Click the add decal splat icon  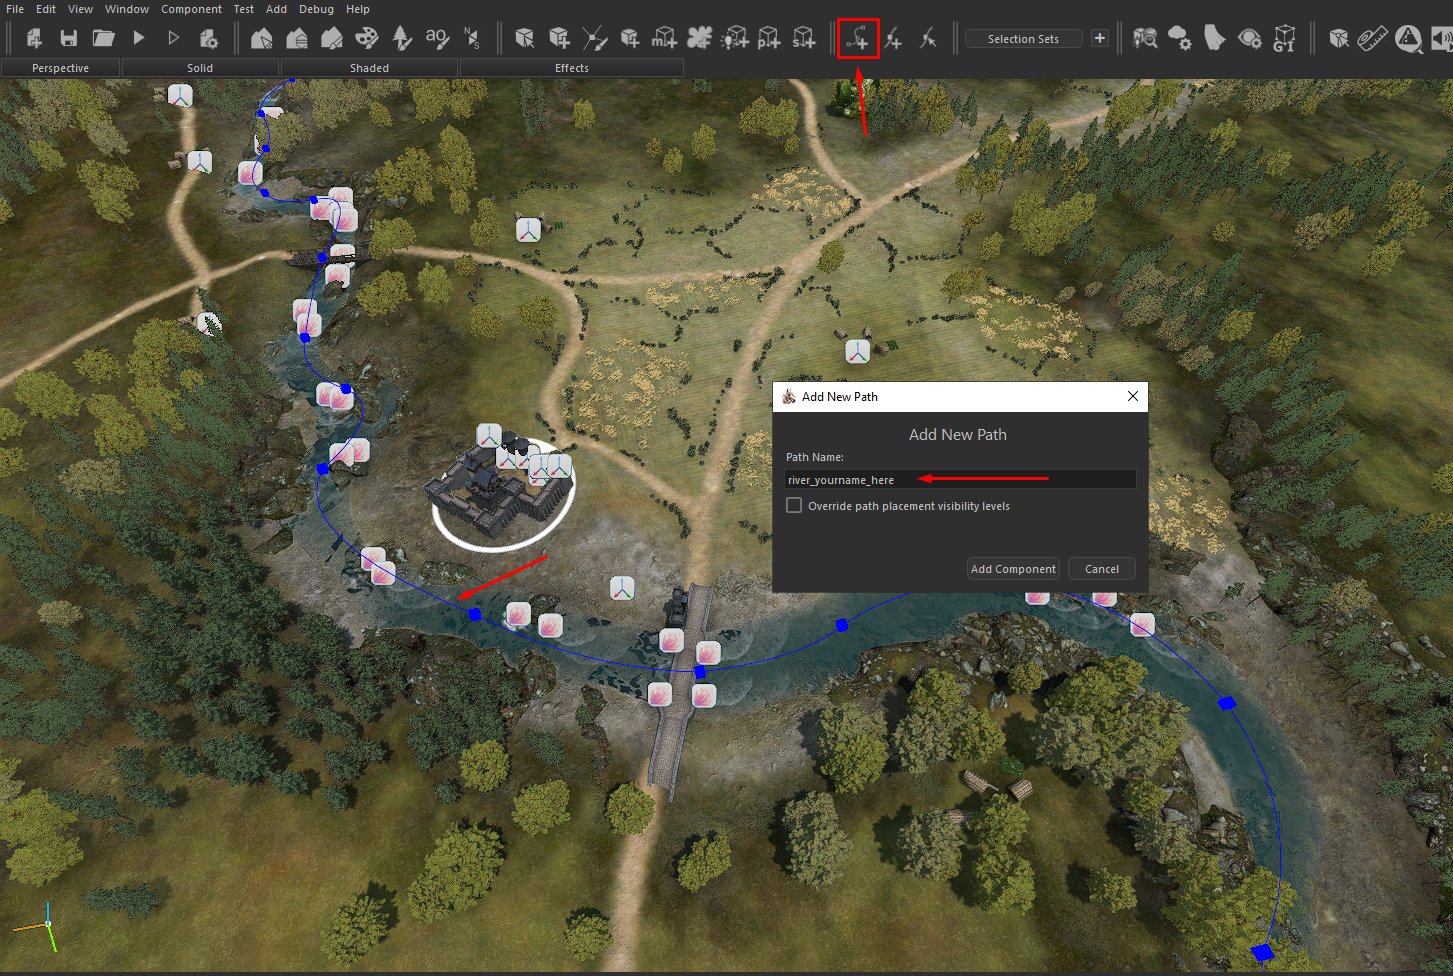(699, 38)
